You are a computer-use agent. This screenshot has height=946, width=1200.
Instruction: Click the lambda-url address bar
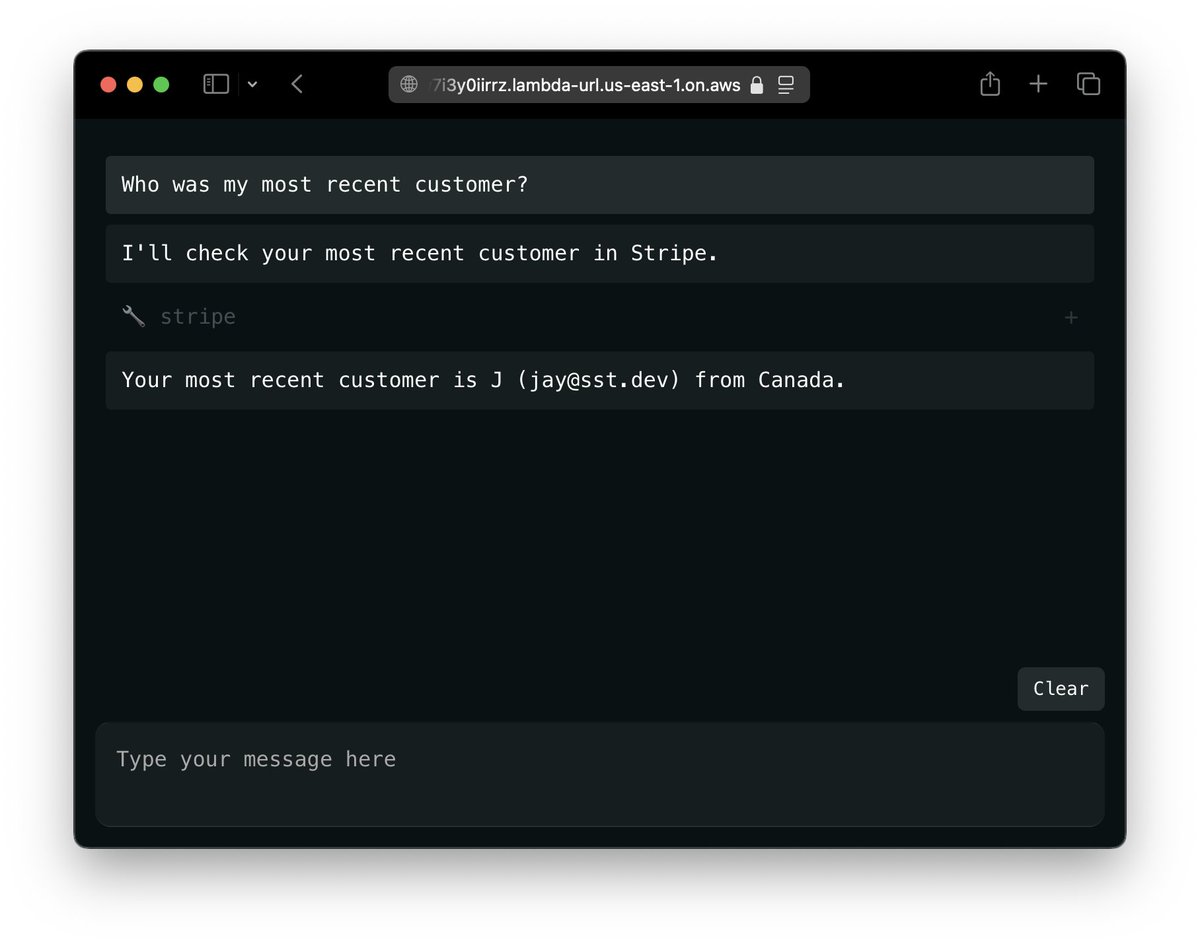(x=599, y=85)
